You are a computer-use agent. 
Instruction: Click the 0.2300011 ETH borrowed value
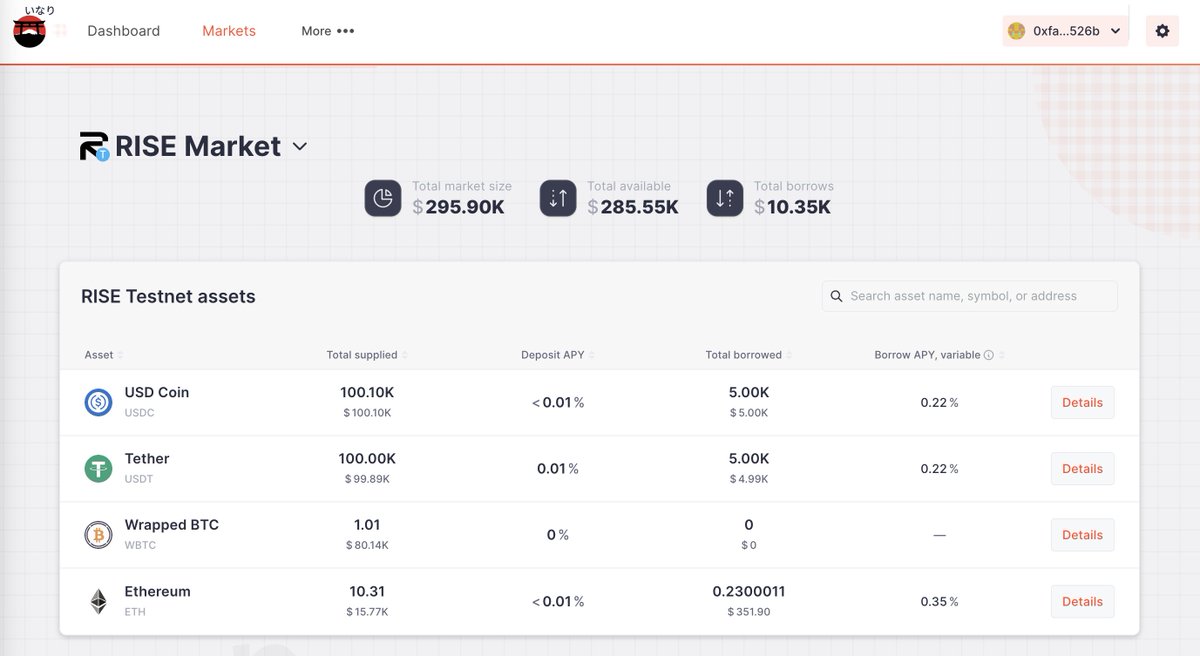point(749,591)
